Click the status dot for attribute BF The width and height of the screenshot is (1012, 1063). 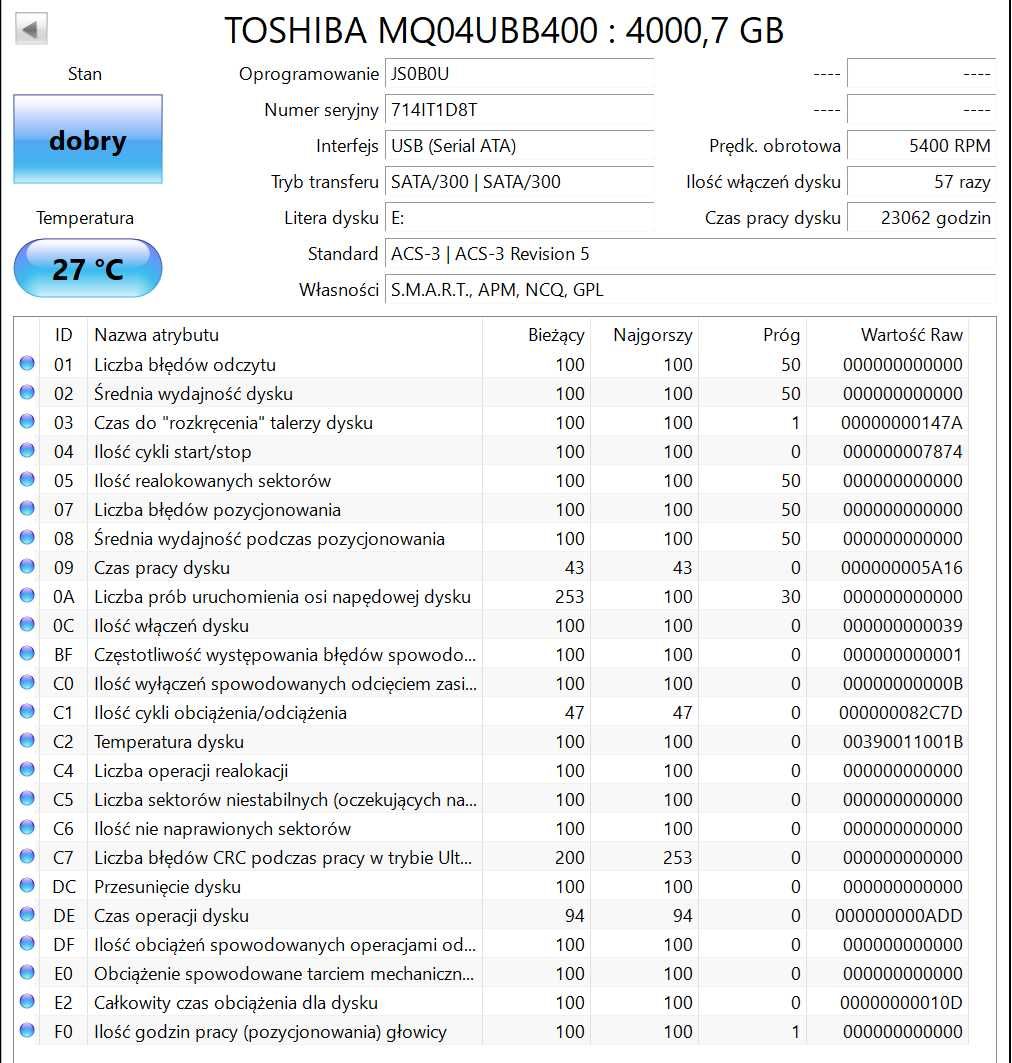[x=27, y=654]
